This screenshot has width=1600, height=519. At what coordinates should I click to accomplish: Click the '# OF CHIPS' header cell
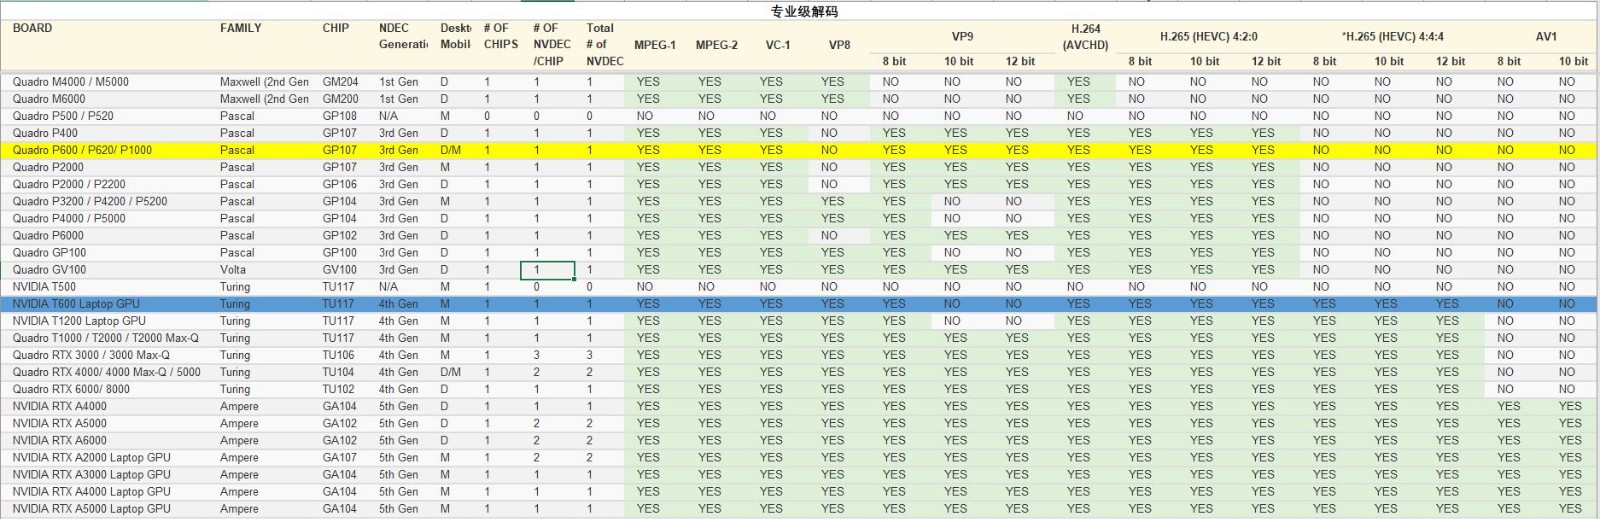click(x=500, y=36)
